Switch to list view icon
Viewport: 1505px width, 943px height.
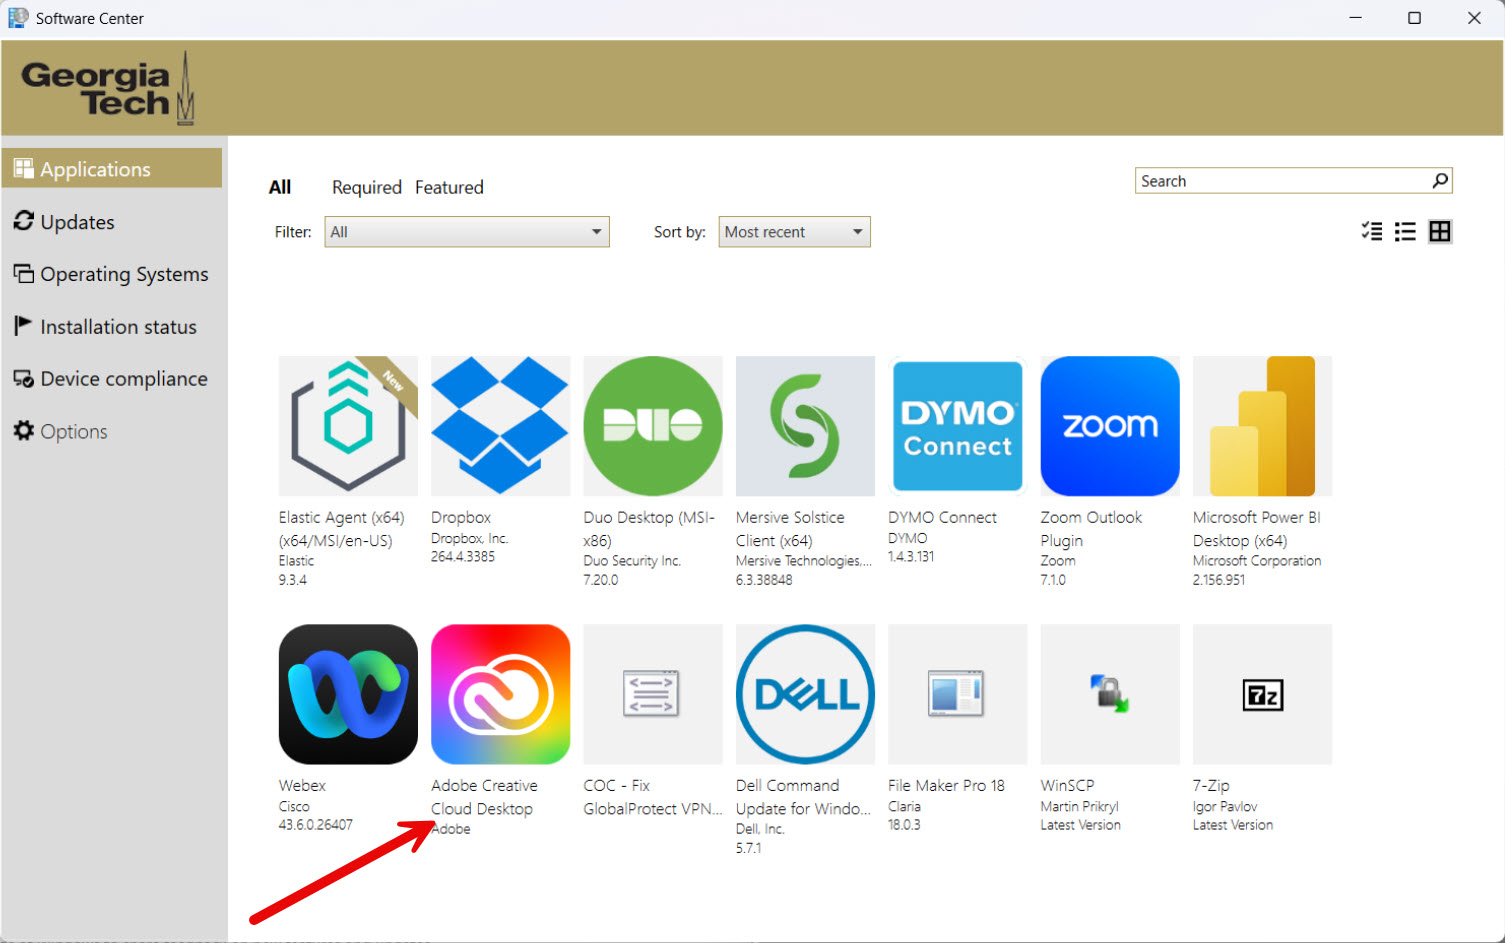coord(1406,232)
